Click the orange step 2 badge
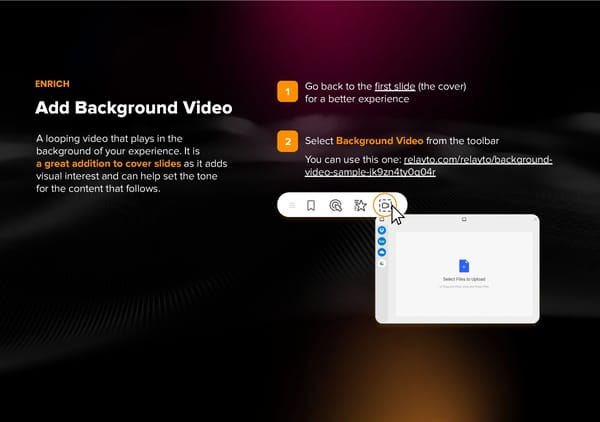 click(x=287, y=142)
